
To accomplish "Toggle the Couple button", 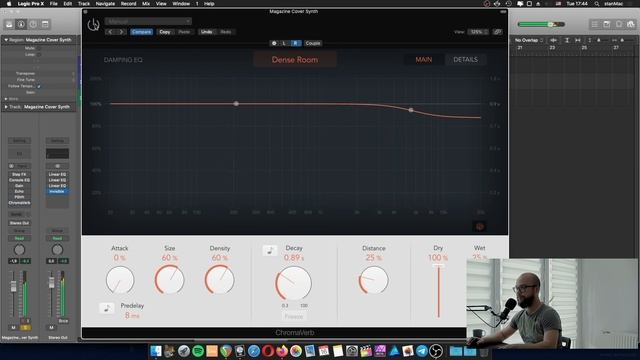I will 313,43.
